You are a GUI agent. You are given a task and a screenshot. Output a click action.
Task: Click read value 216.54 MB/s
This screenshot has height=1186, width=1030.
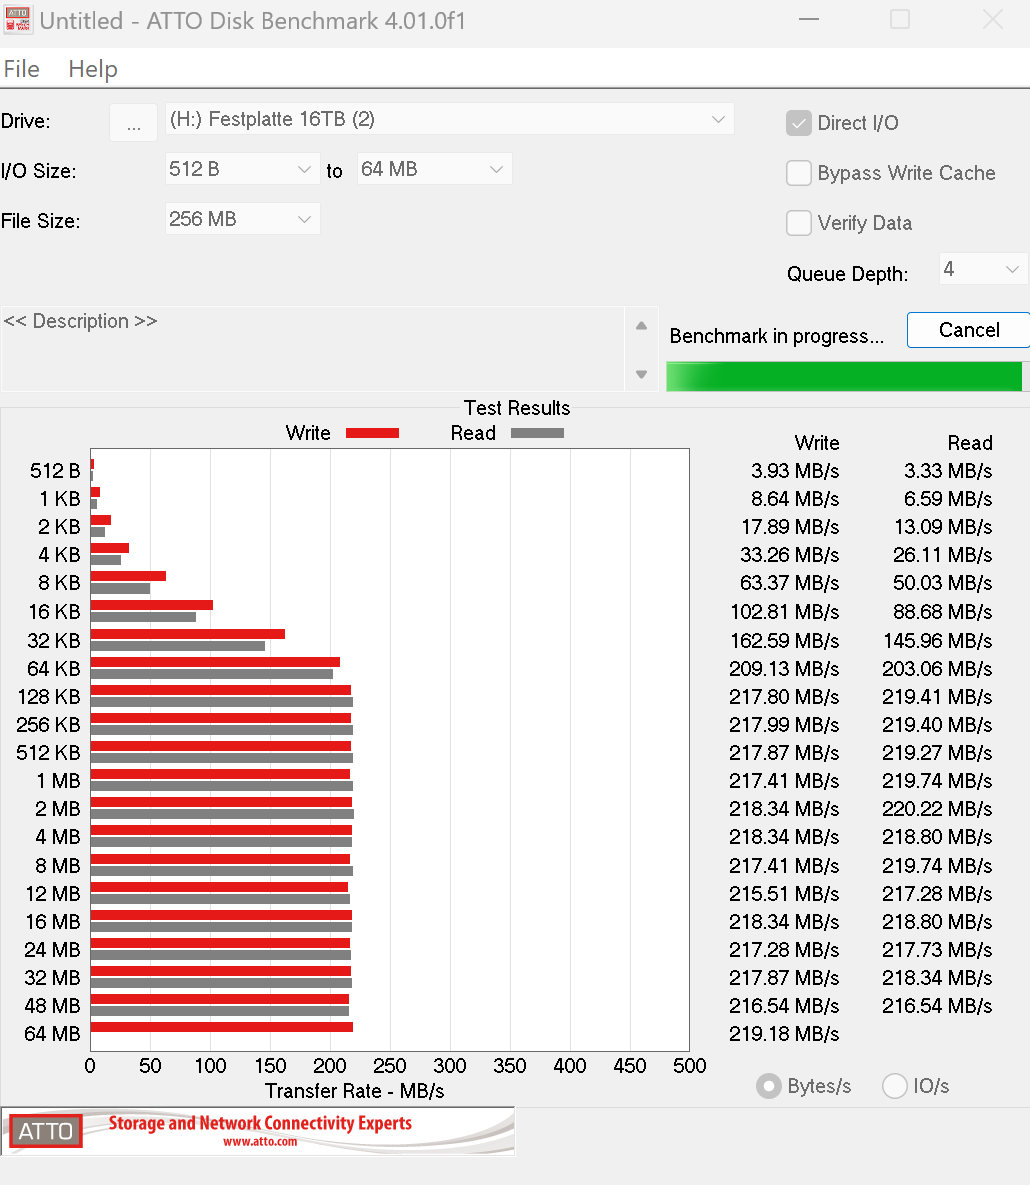[937, 1005]
